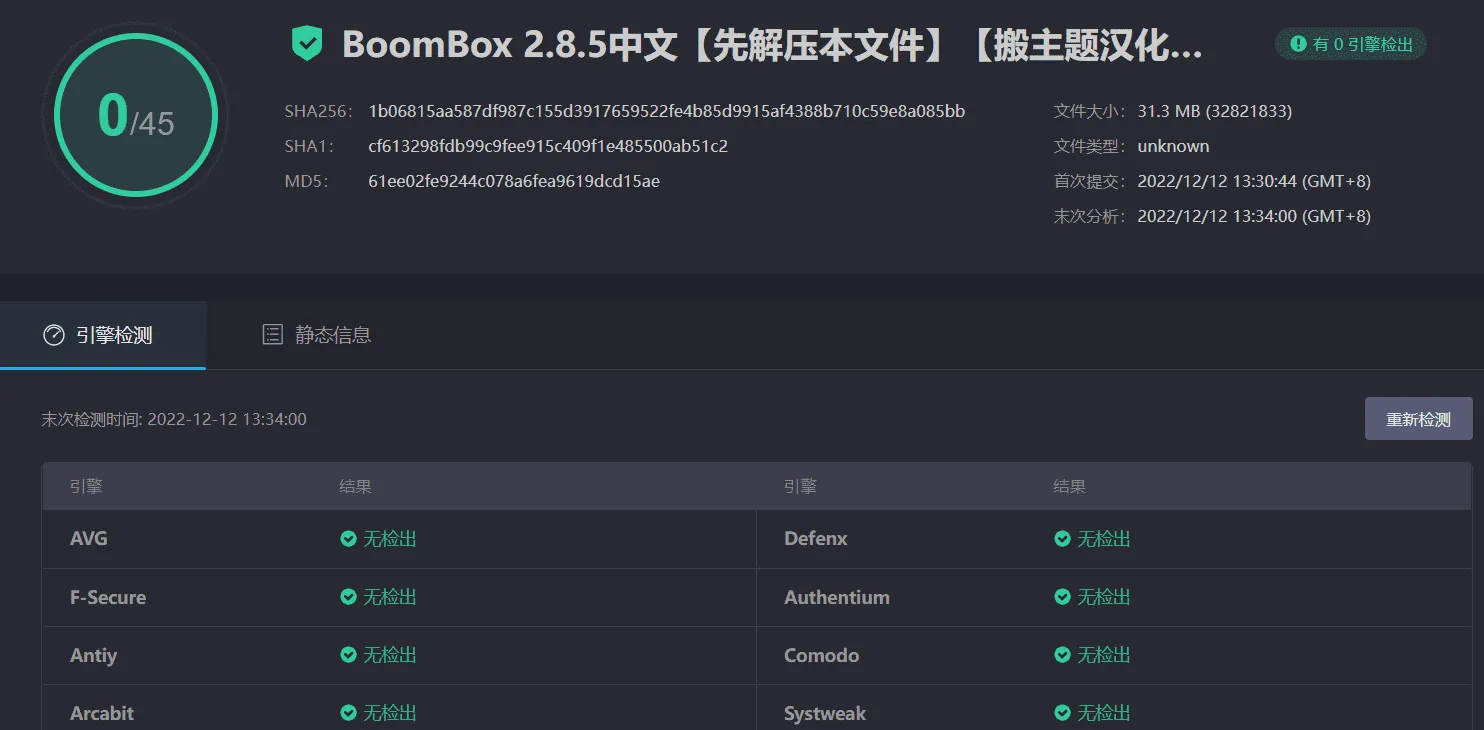The image size is (1484, 730).
Task: Click the SHA256: label
Action: (x=318, y=111)
